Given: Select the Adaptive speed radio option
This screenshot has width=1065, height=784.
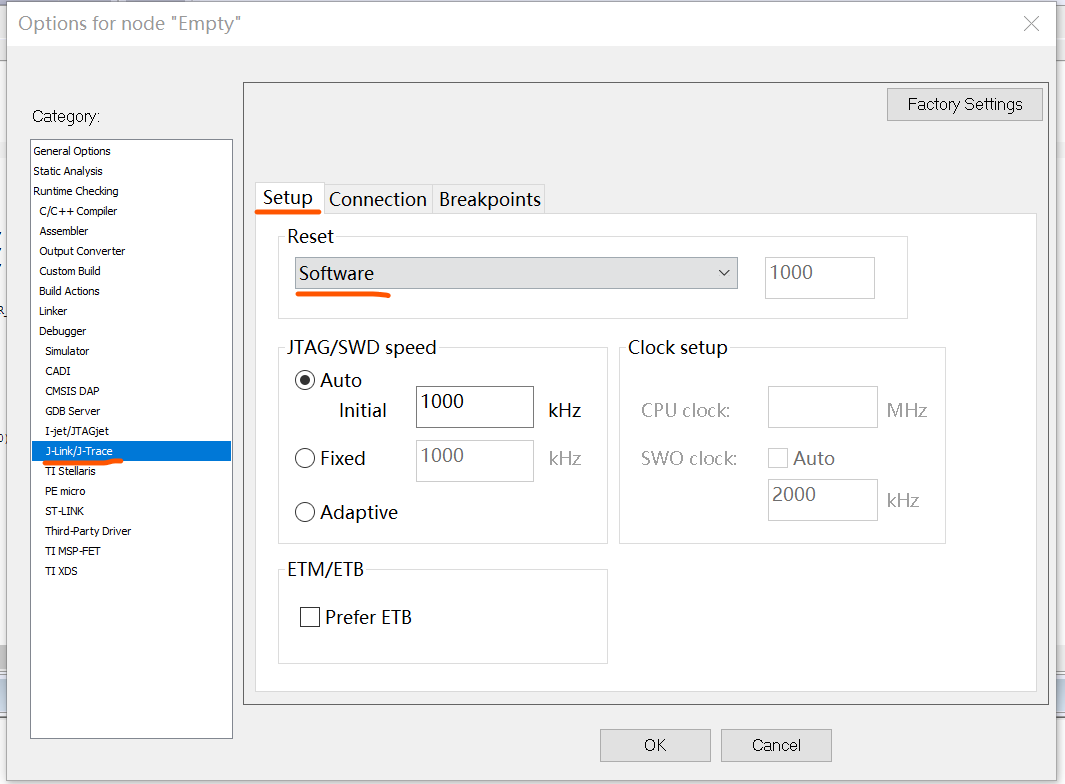Looking at the screenshot, I should point(306,513).
